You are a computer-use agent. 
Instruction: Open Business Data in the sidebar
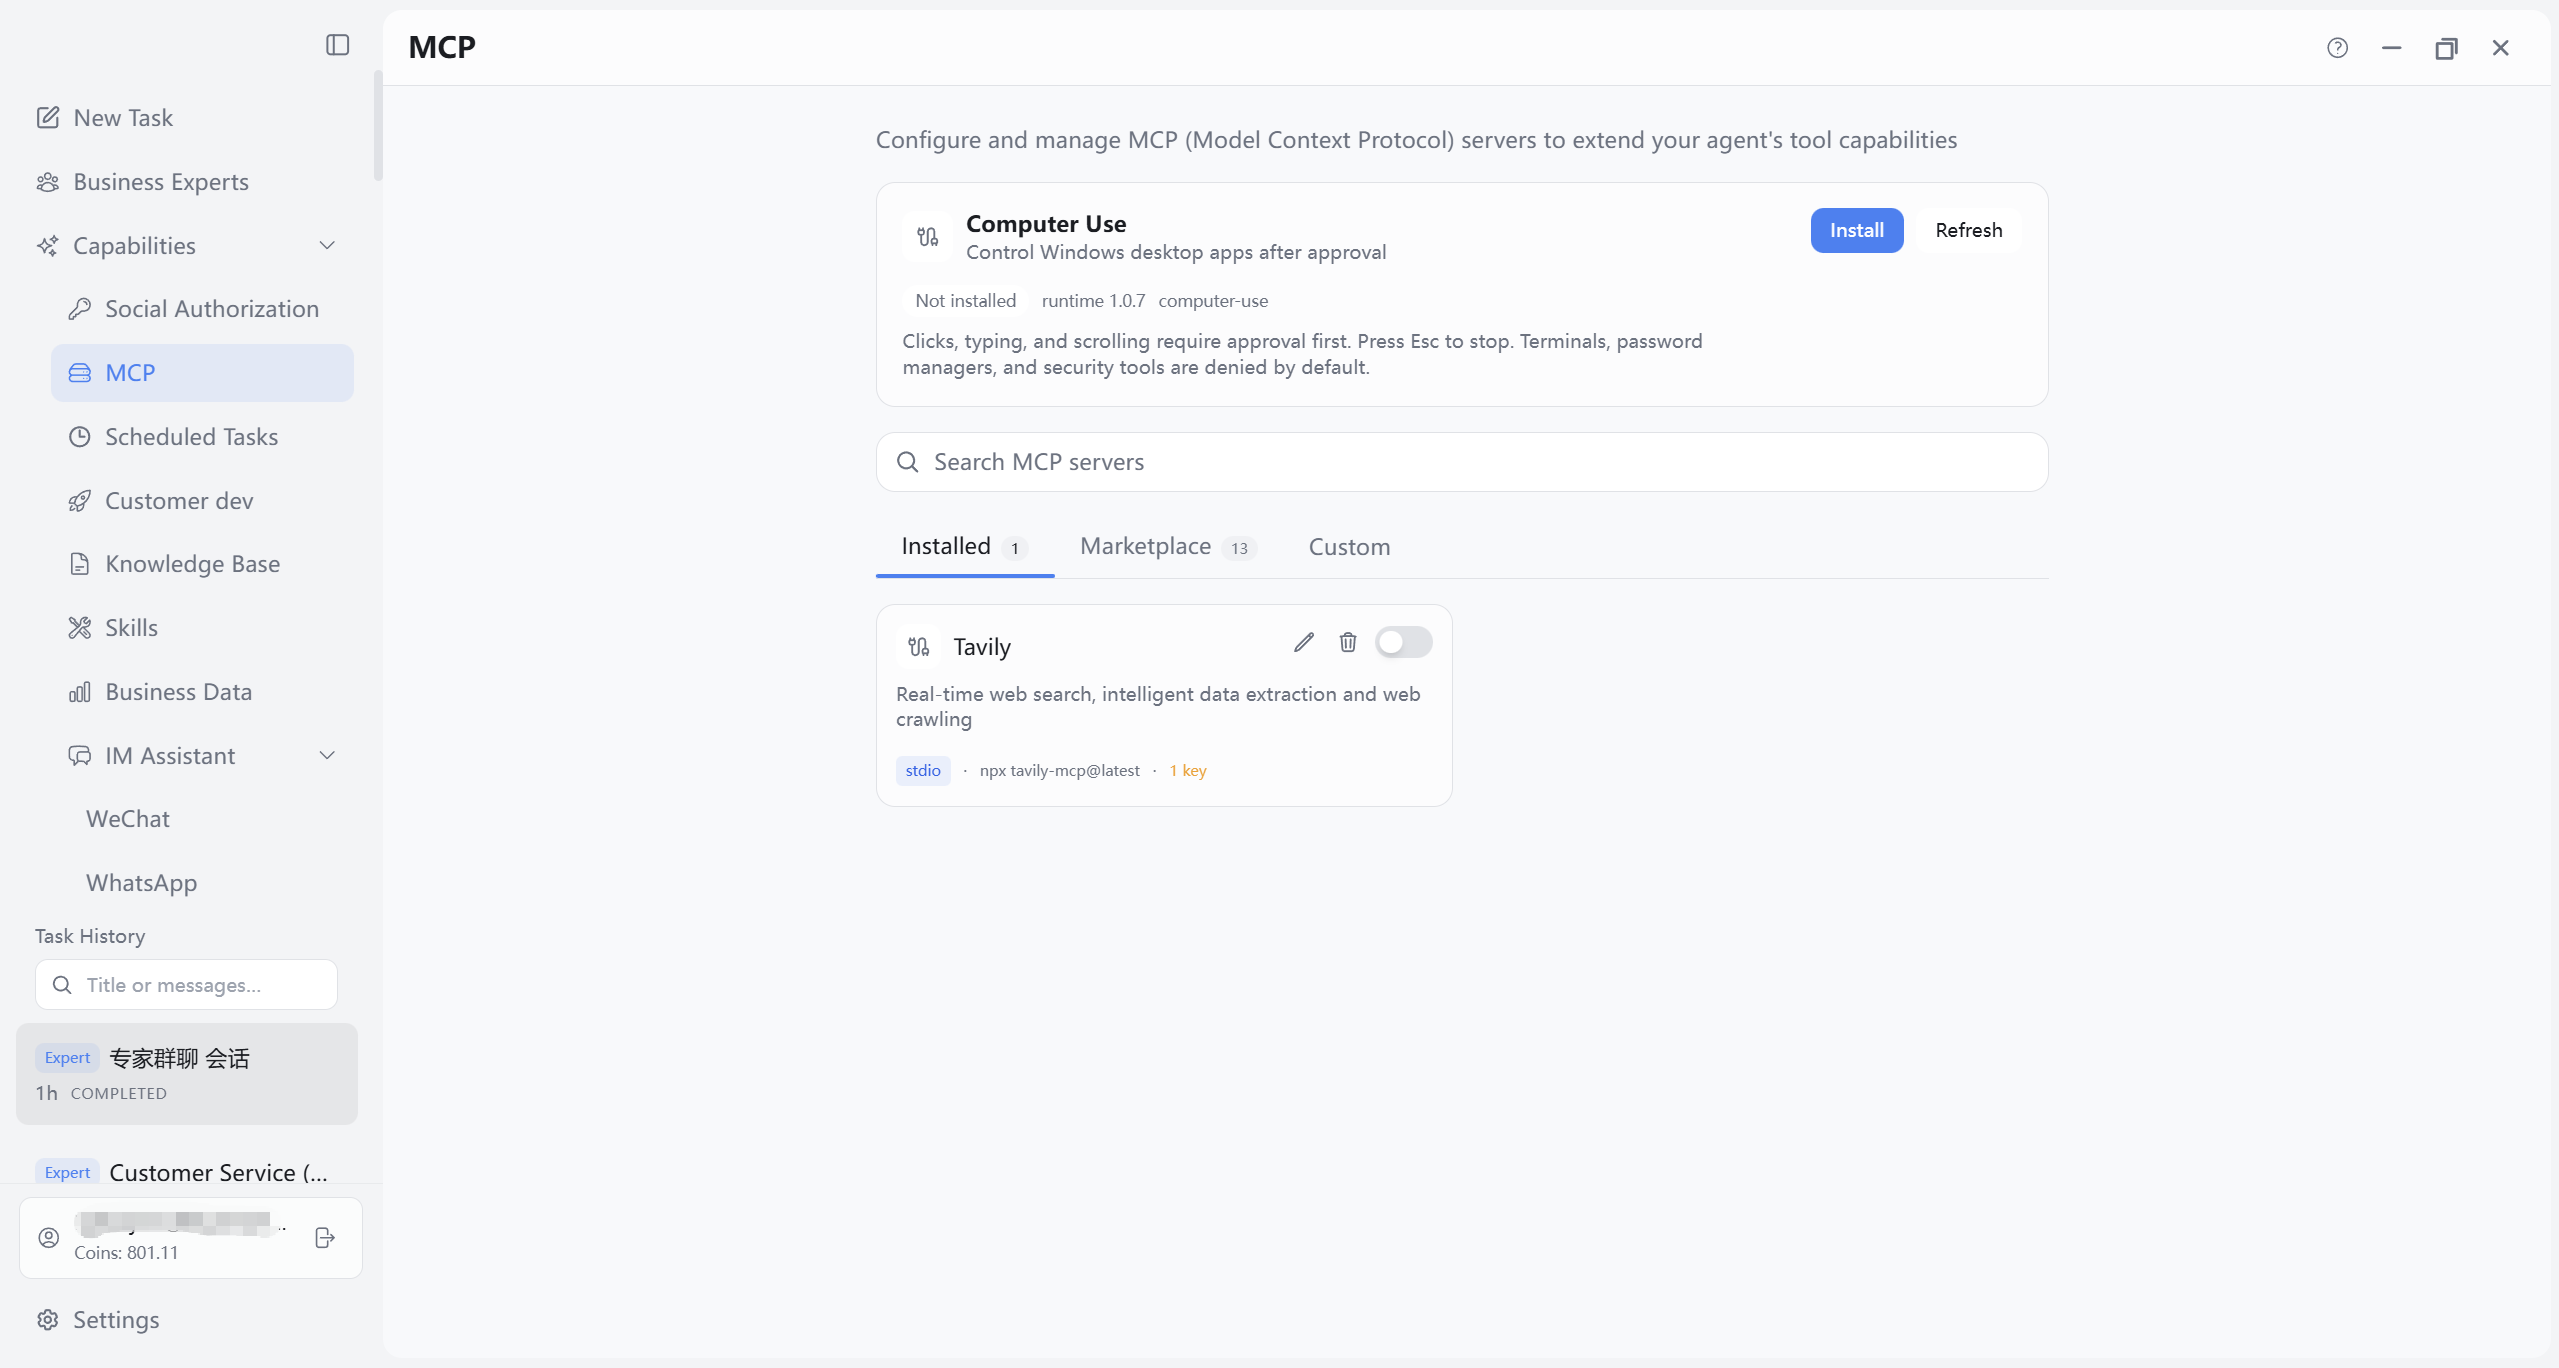(x=202, y=692)
